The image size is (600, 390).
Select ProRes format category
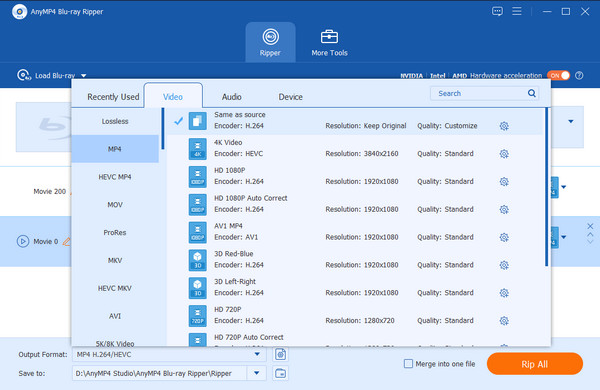(115, 232)
